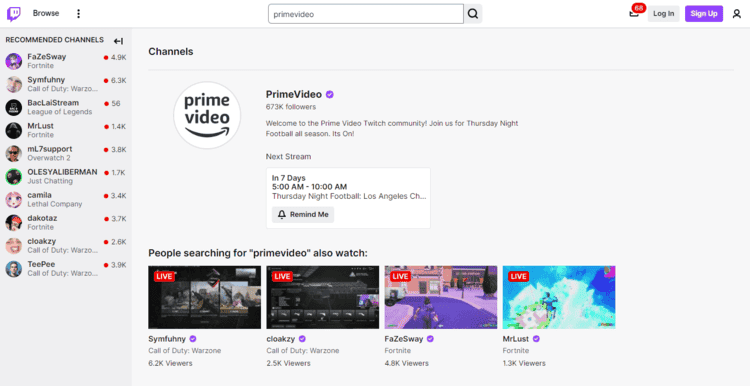Click Remind Me for next stream

coord(303,215)
